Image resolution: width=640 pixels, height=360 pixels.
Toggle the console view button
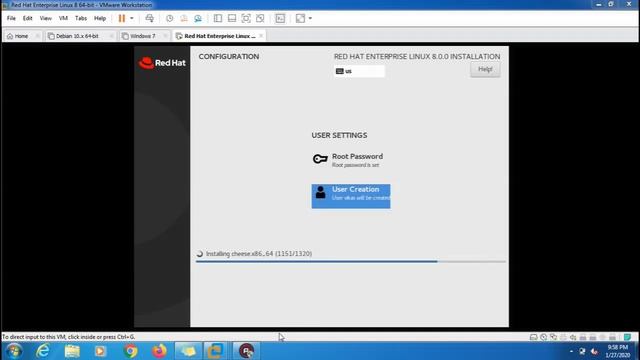280,18
